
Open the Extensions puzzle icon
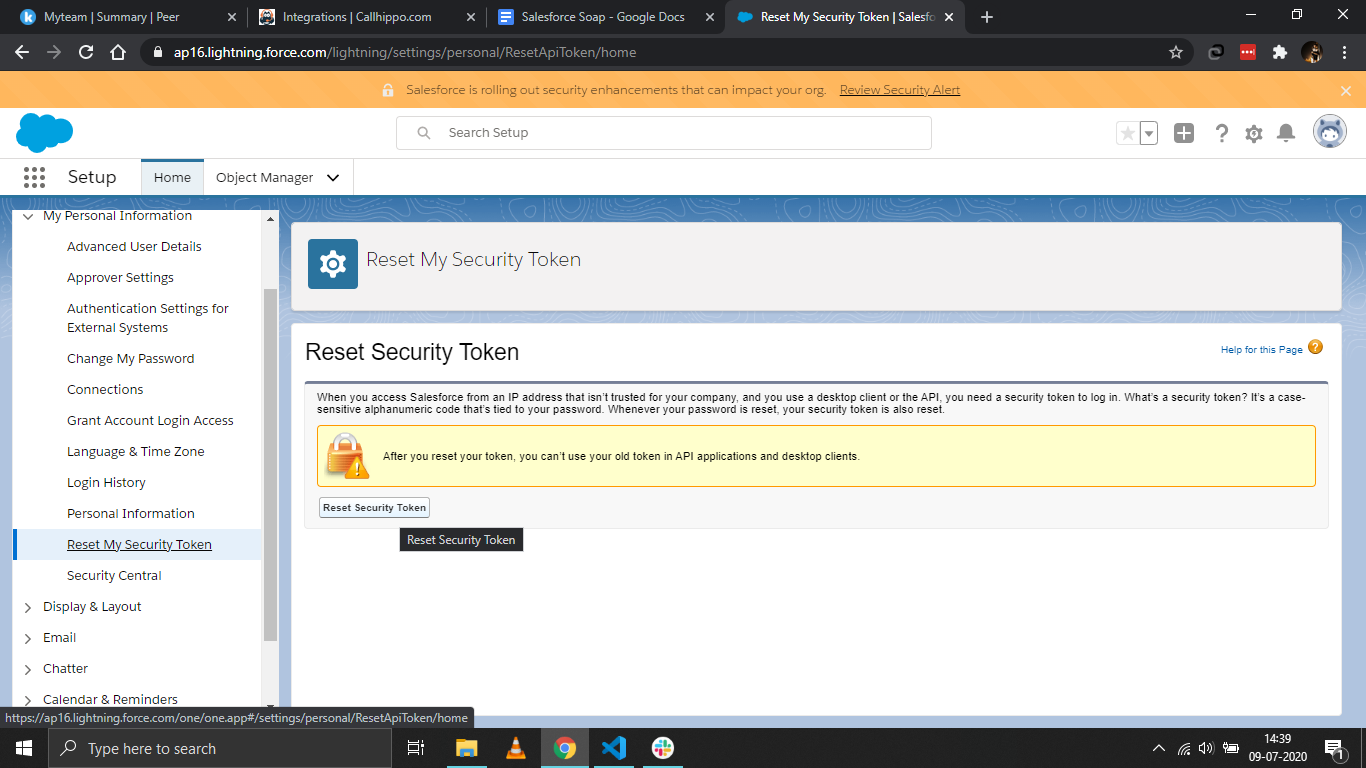click(x=1279, y=52)
